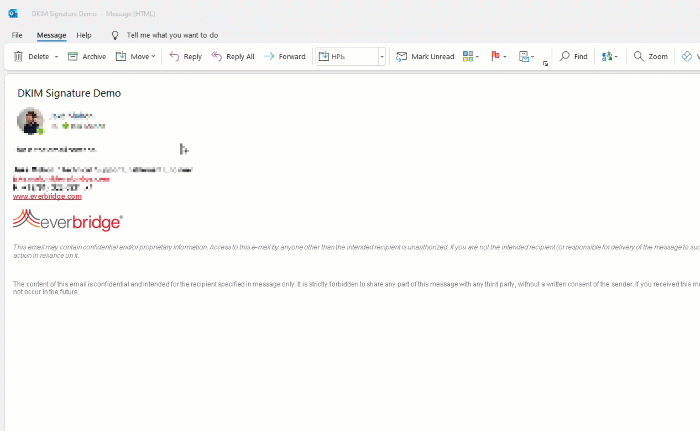Screen dimensions: 700x431
Task: Mark the message as Unread
Action: coord(425,57)
